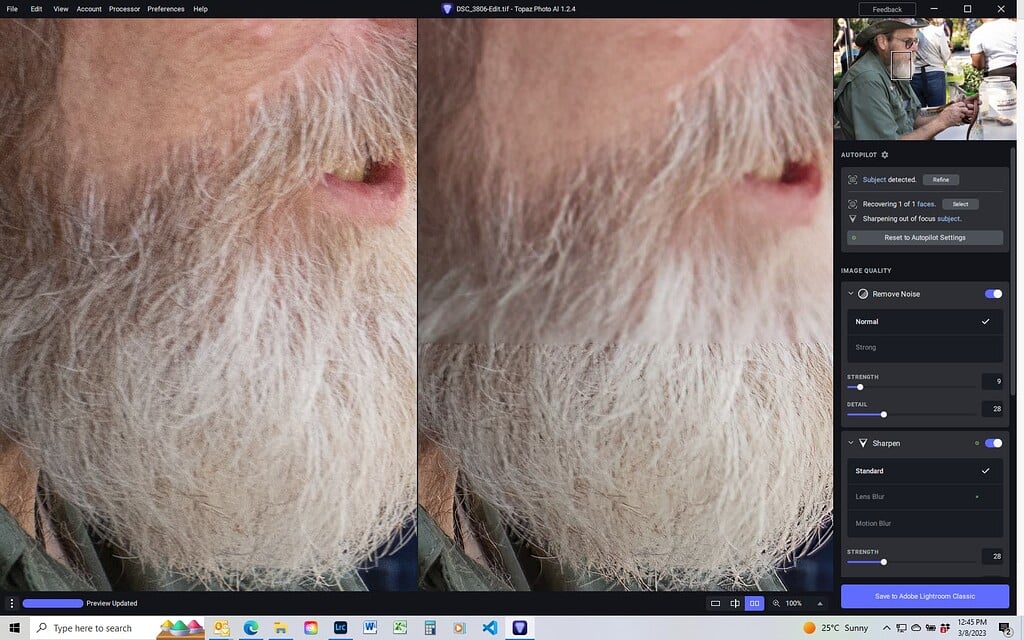Image resolution: width=1024 pixels, height=640 pixels.
Task: Select the single image view icon
Action: click(715, 603)
